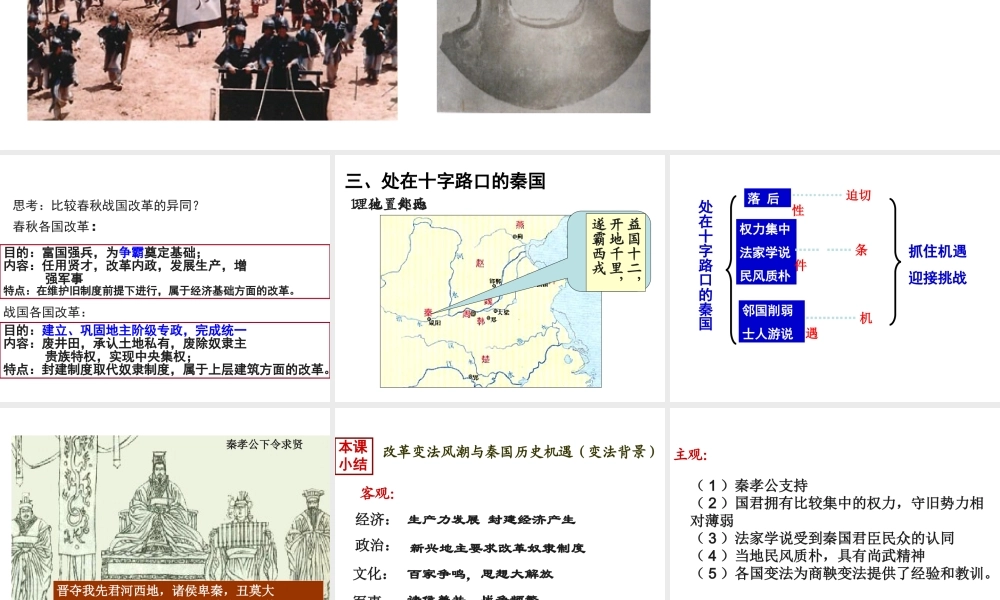Viewport: 1000px width, 600px height.
Task: Click the heading 三、处在十字路口的秦国
Action: point(445,181)
